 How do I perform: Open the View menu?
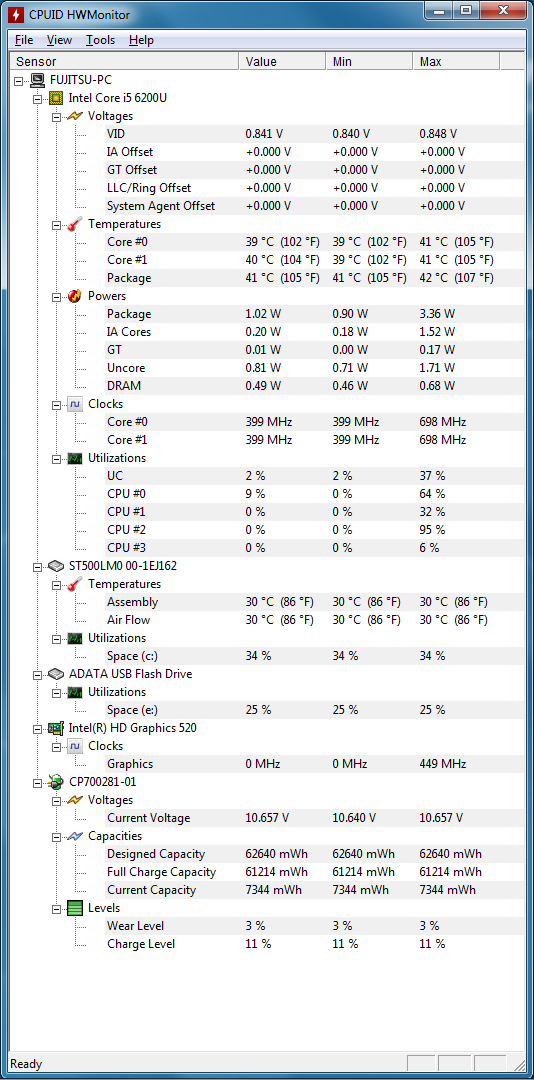[x=59, y=40]
